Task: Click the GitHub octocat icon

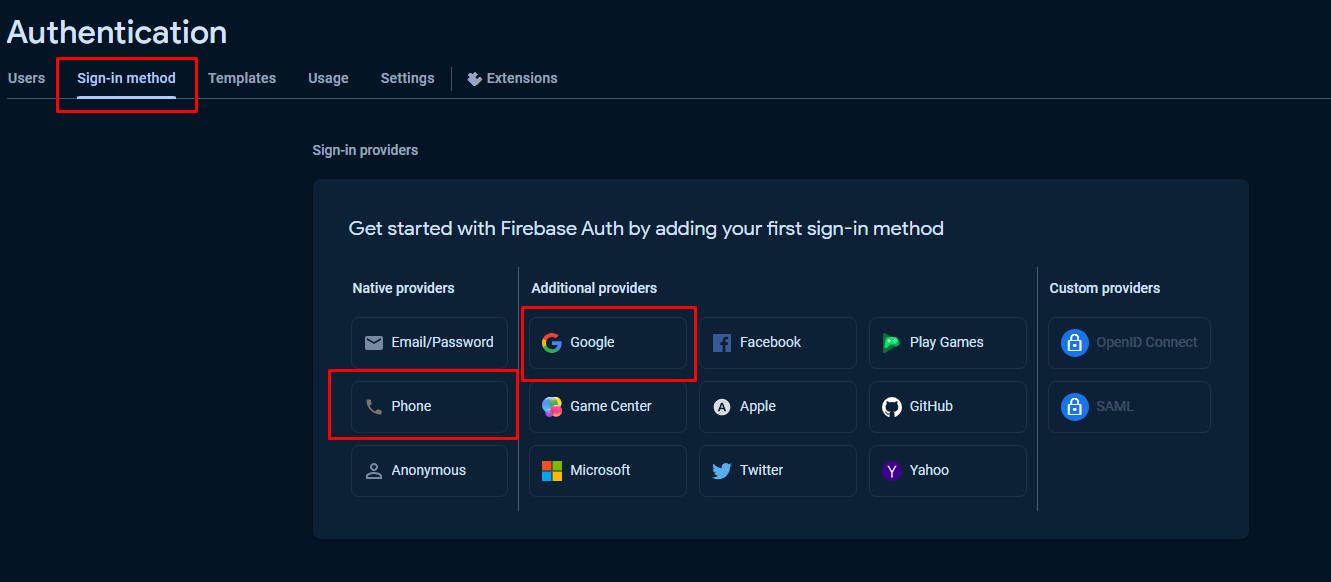Action: coord(891,407)
